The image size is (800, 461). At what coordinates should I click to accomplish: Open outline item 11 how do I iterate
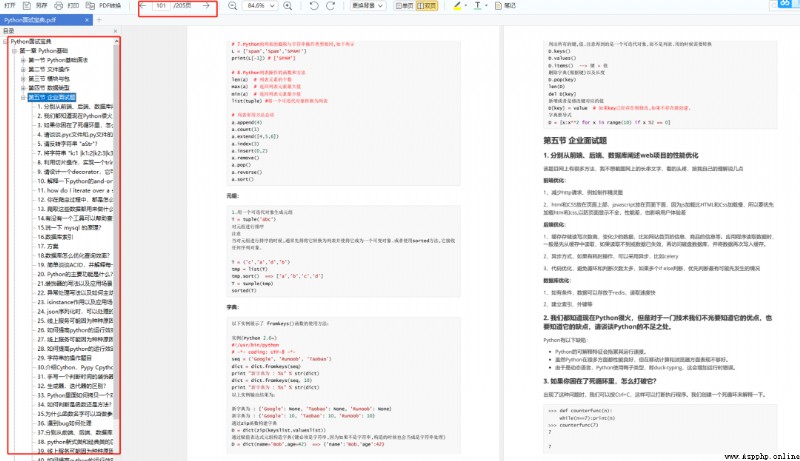tap(75, 190)
